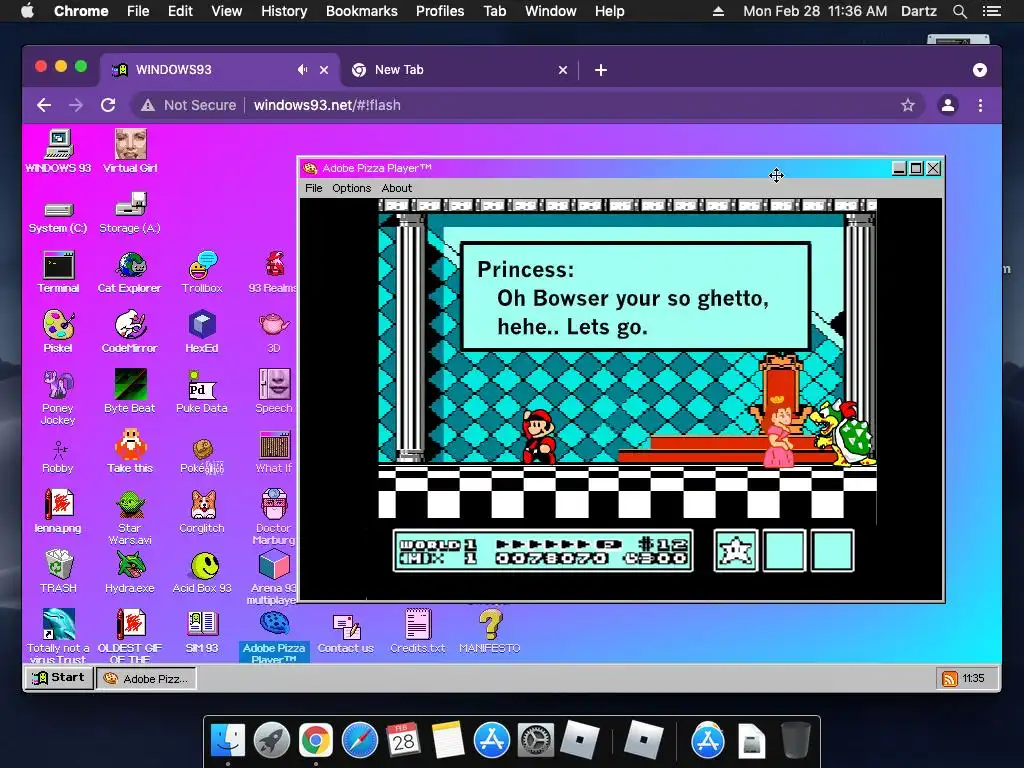Viewport: 1024px width, 768px height.
Task: Open the 3D teapot icon
Action: [x=274, y=333]
